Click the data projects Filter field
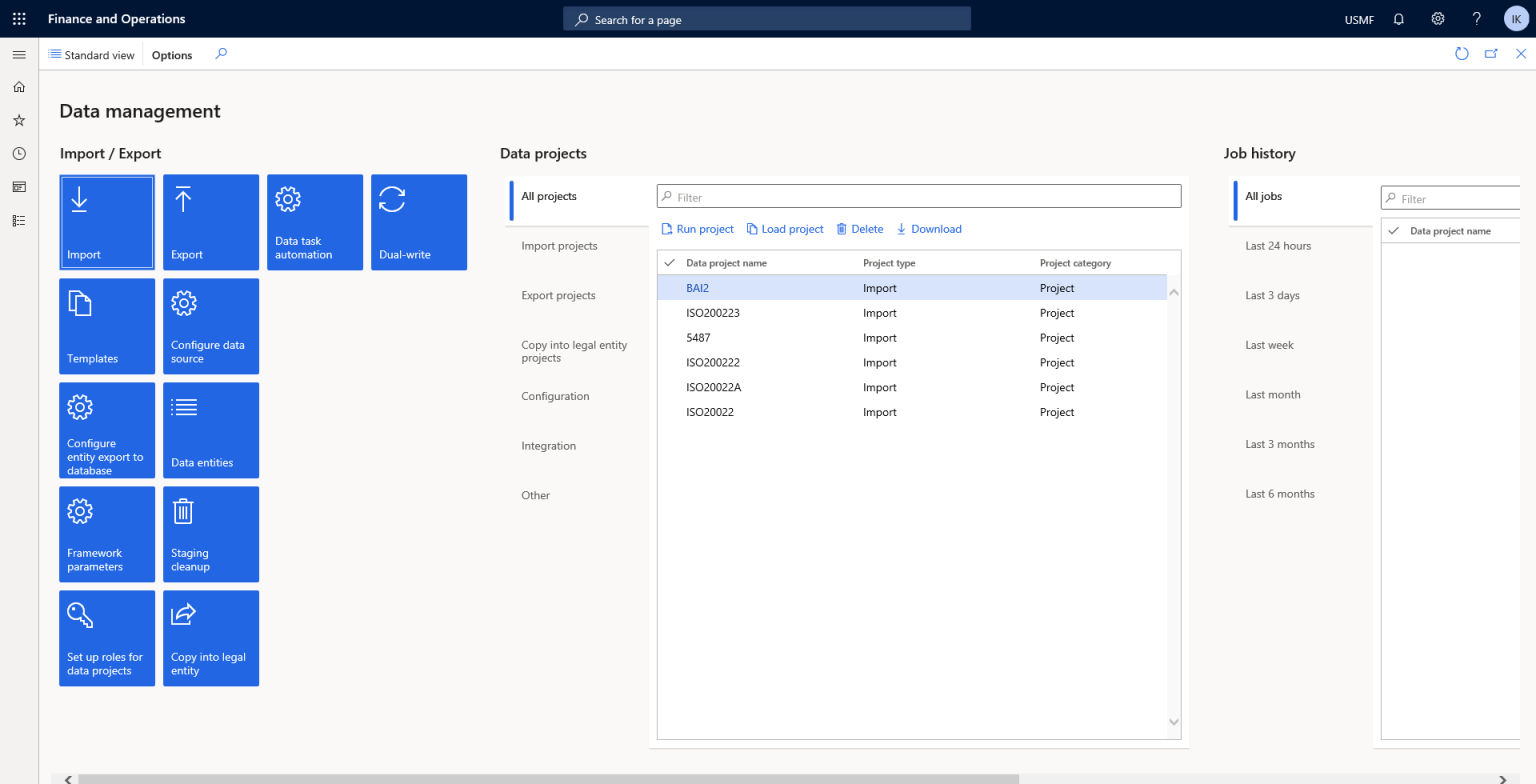 (918, 195)
